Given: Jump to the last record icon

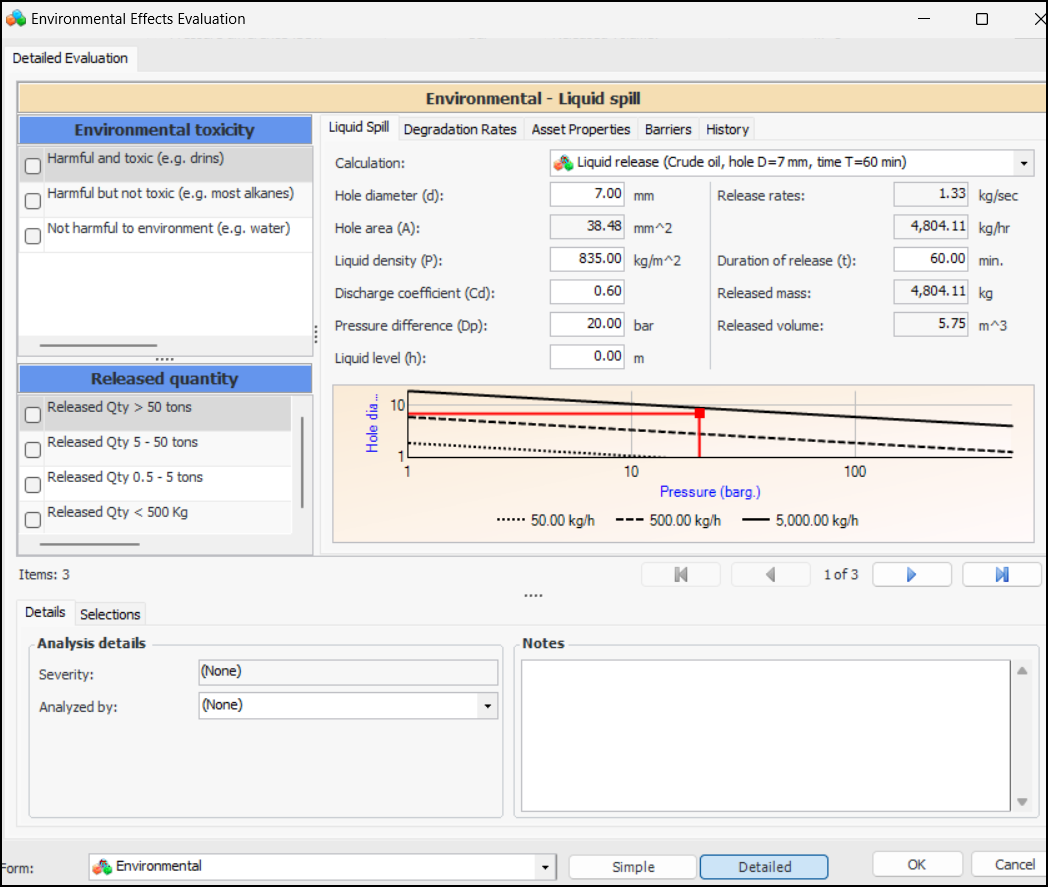Looking at the screenshot, I should (x=1001, y=574).
